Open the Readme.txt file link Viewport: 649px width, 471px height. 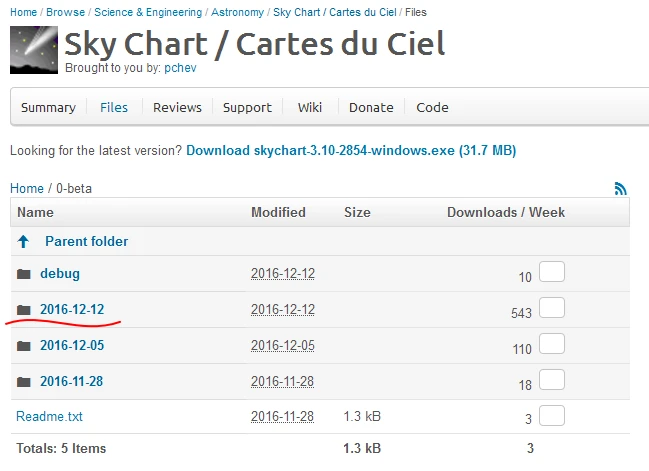coord(49,417)
